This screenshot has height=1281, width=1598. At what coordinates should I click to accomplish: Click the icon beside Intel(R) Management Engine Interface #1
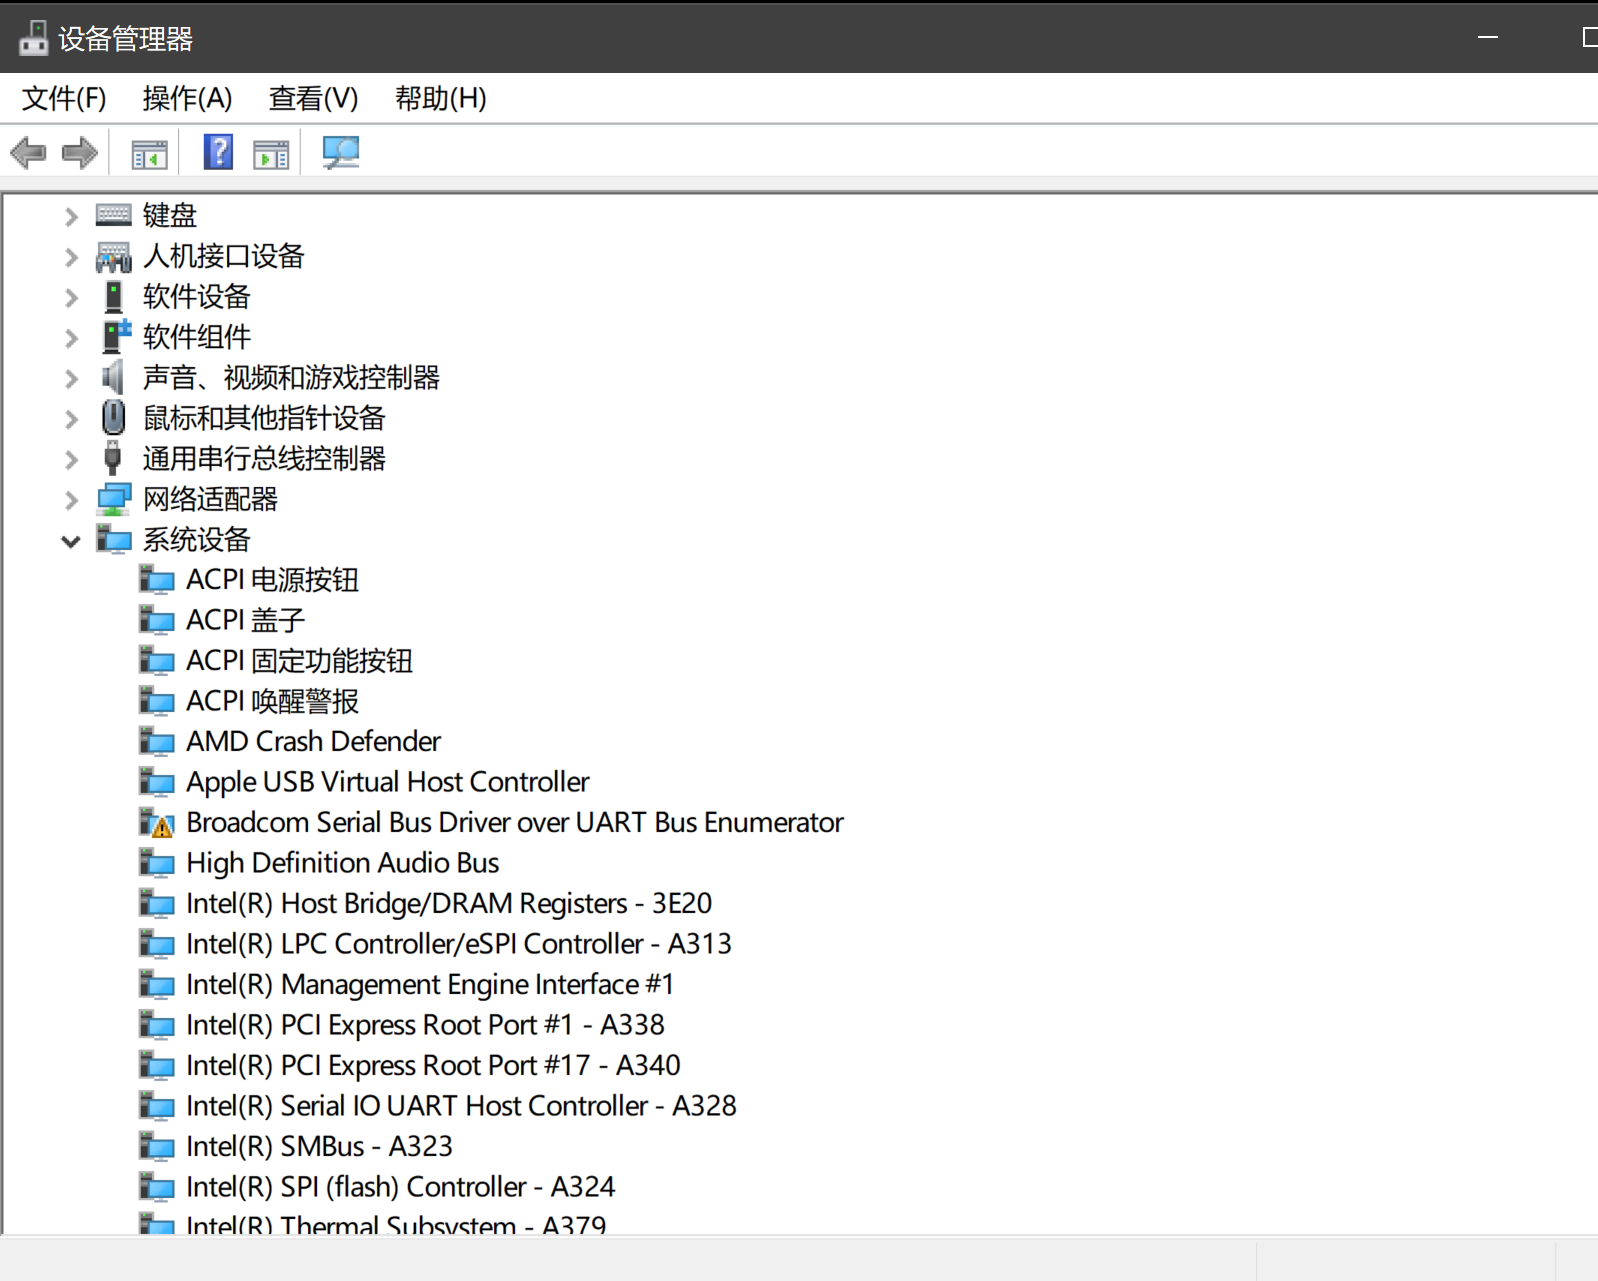(x=156, y=985)
